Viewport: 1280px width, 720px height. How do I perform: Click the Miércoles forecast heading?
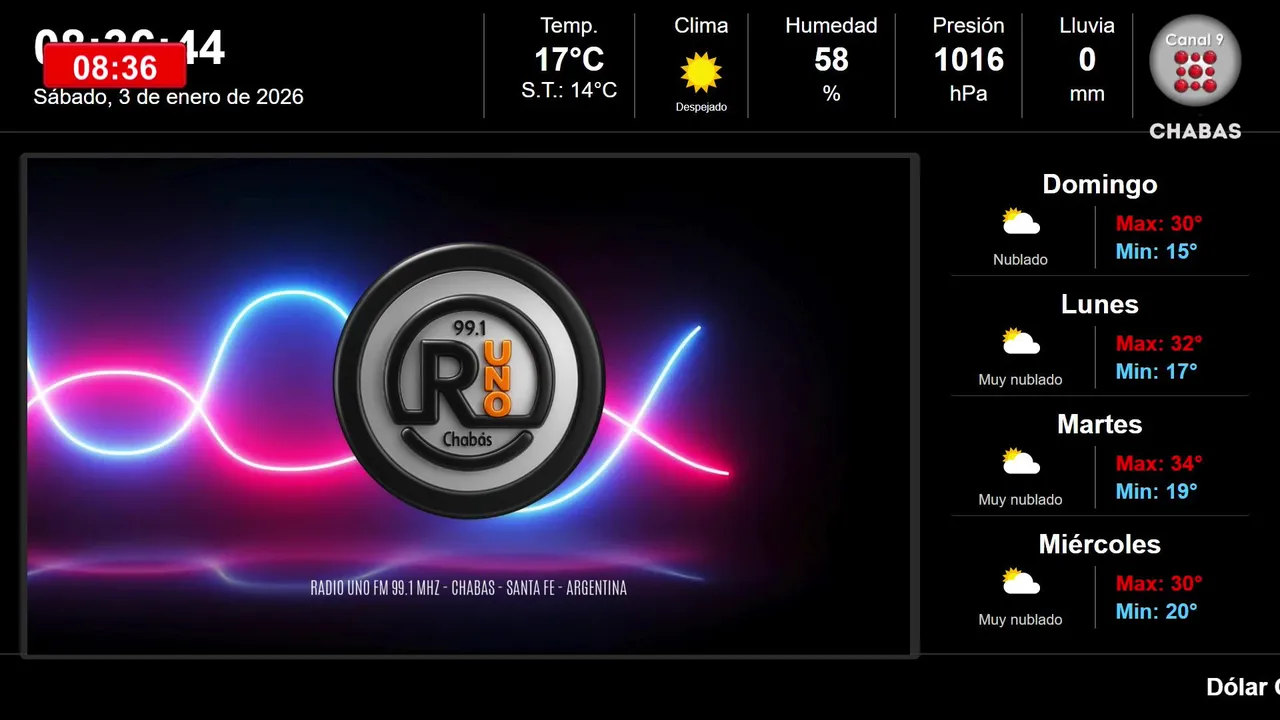coord(1100,544)
